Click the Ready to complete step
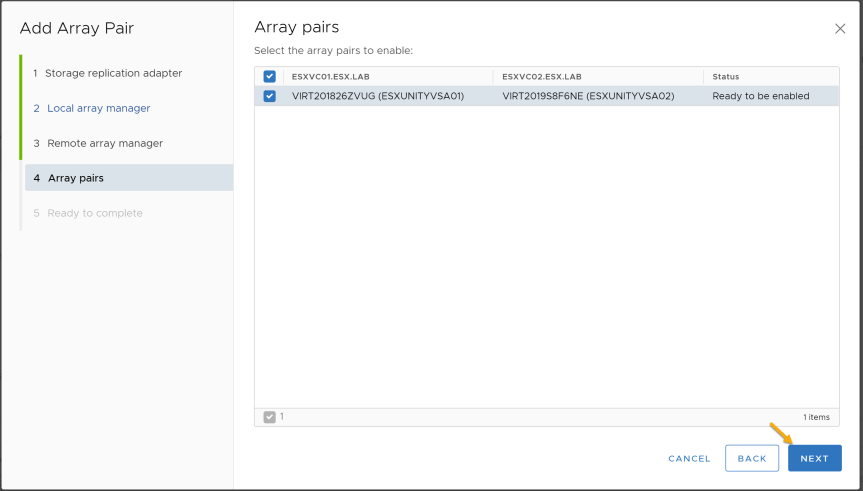 point(89,213)
